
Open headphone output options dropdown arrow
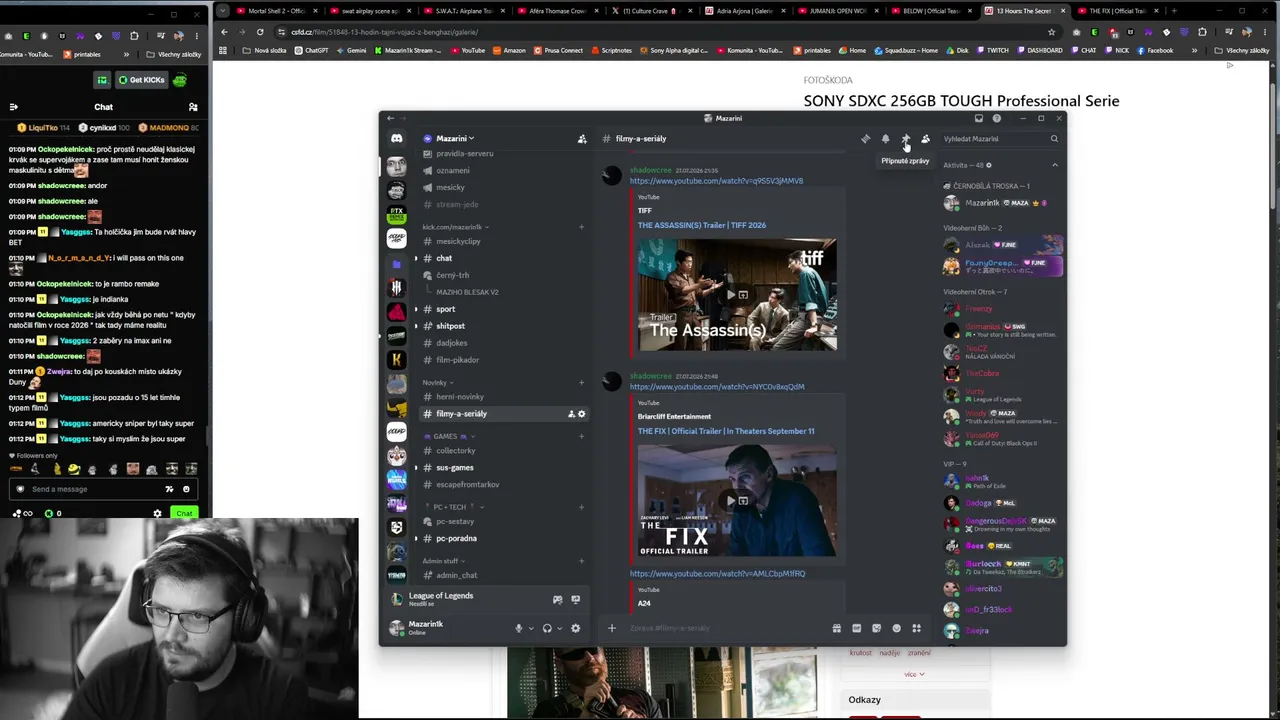(559, 628)
